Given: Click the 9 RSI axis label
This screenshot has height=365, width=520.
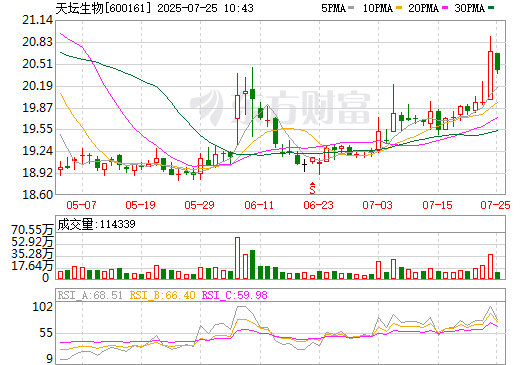Looking at the screenshot, I should (x=50, y=359).
